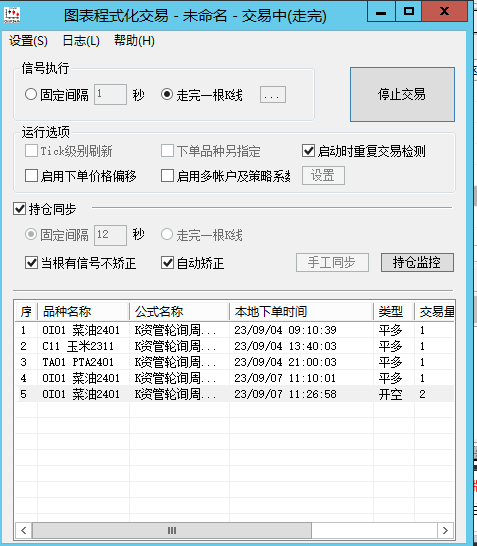Select 走完一根K线 radio under 持仓同步
477x546 pixels.
coord(167,234)
